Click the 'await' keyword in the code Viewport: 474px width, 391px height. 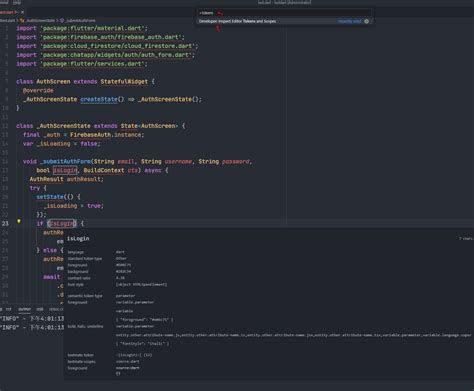(51, 277)
